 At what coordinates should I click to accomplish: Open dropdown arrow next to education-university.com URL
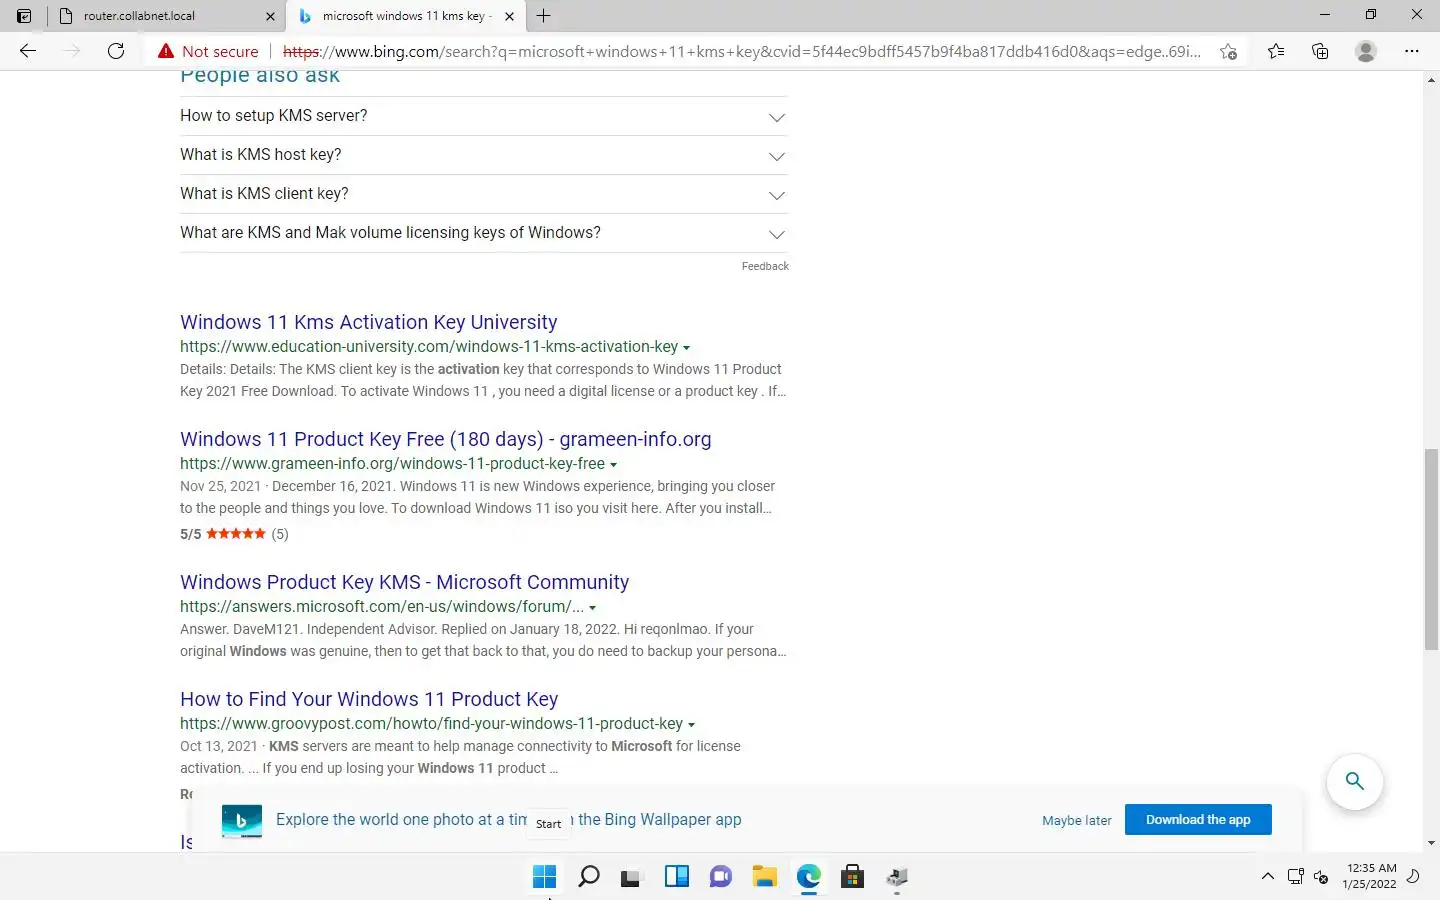(686, 348)
